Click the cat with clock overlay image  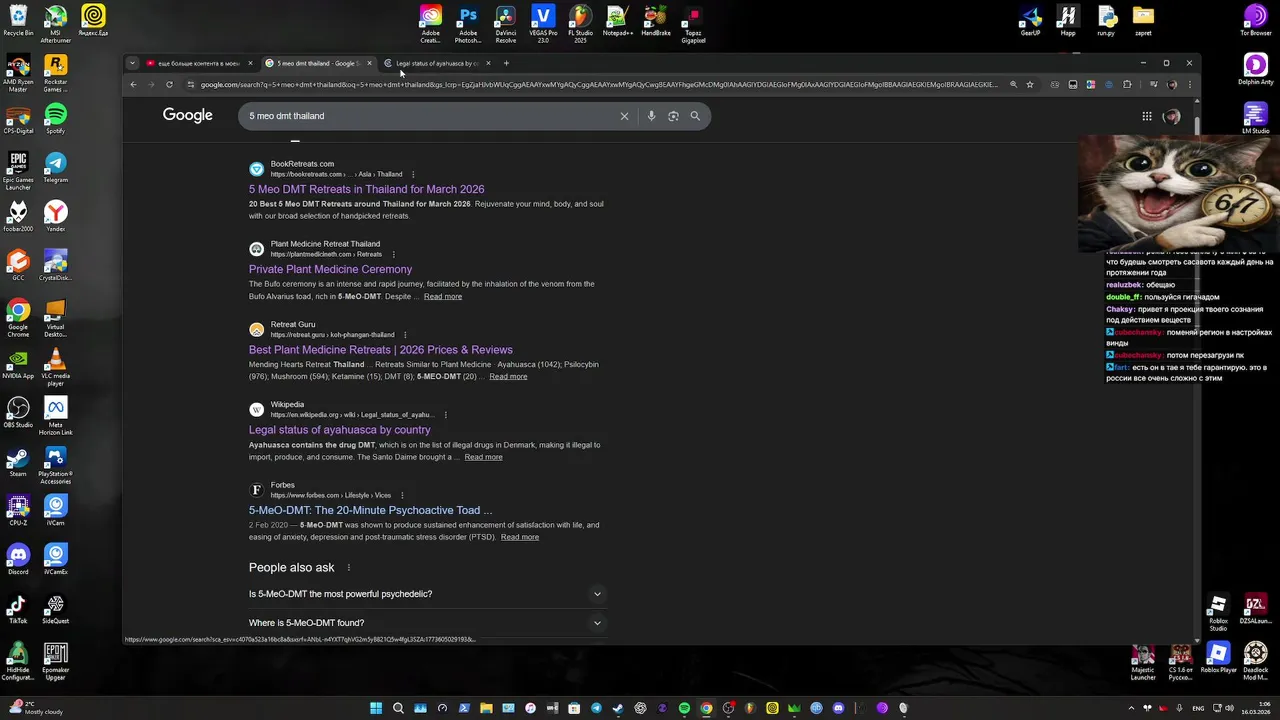1178,193
